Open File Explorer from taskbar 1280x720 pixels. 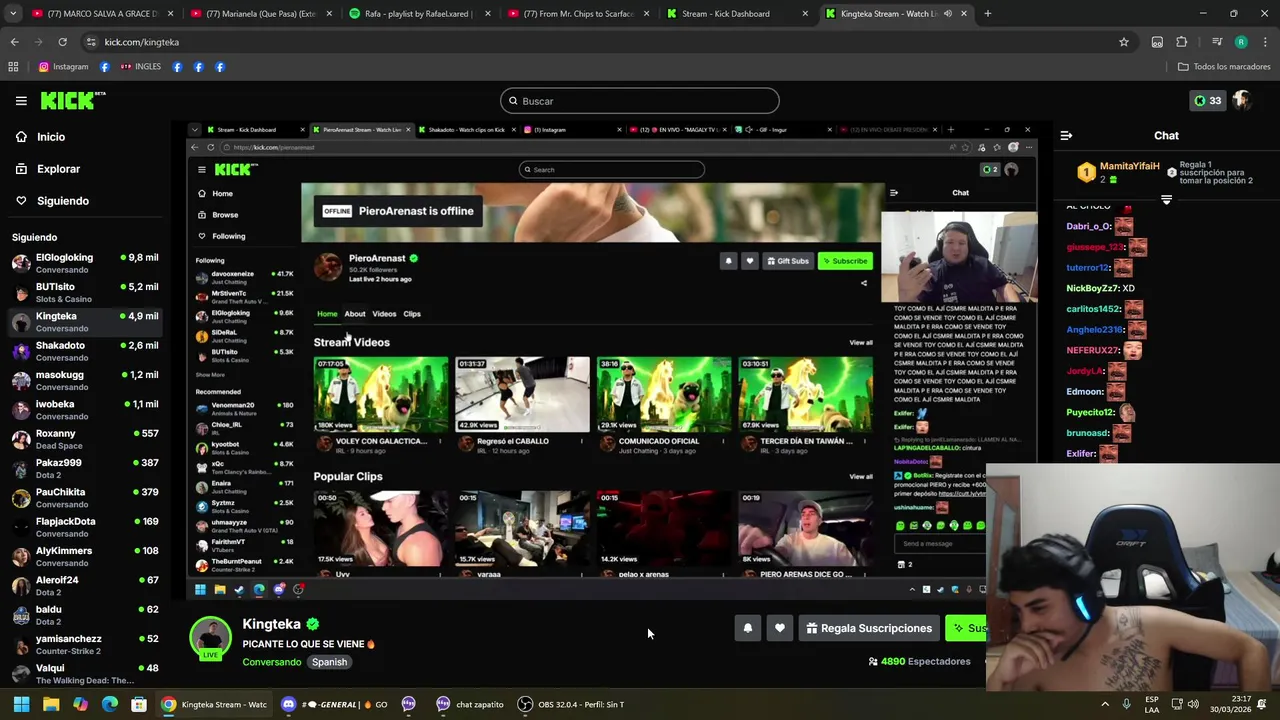click(51, 704)
